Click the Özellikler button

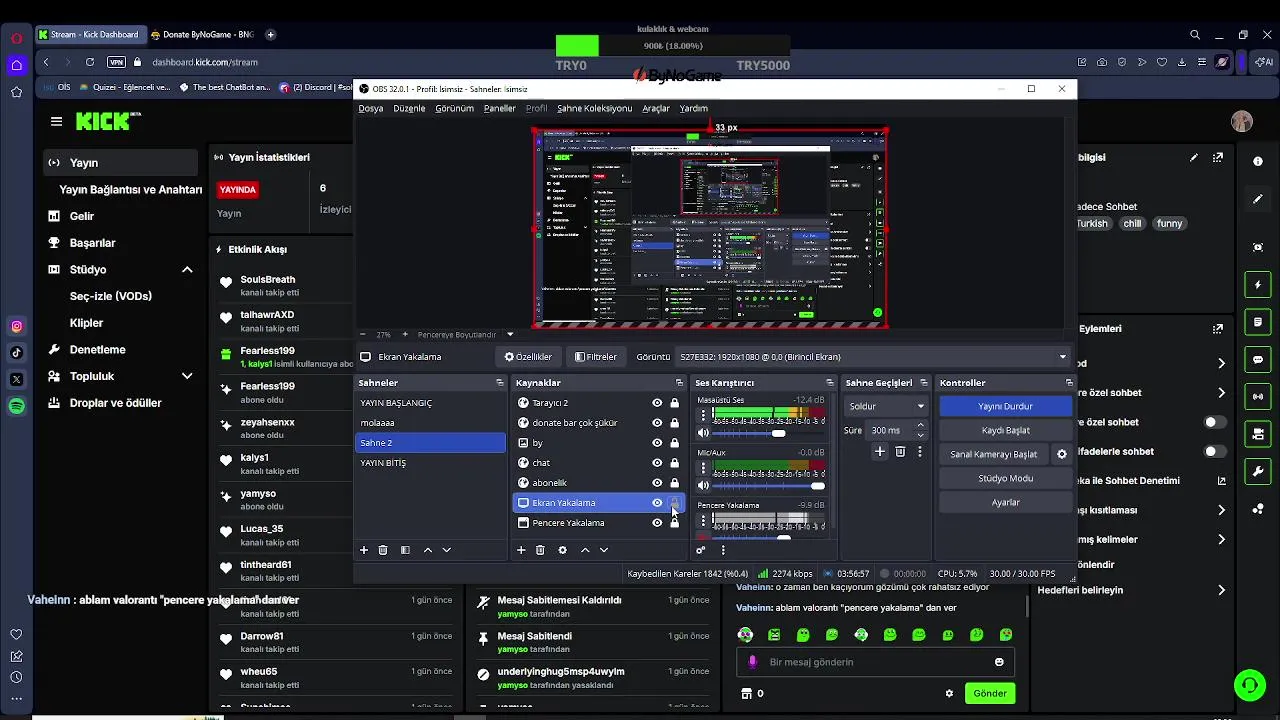(x=528, y=357)
